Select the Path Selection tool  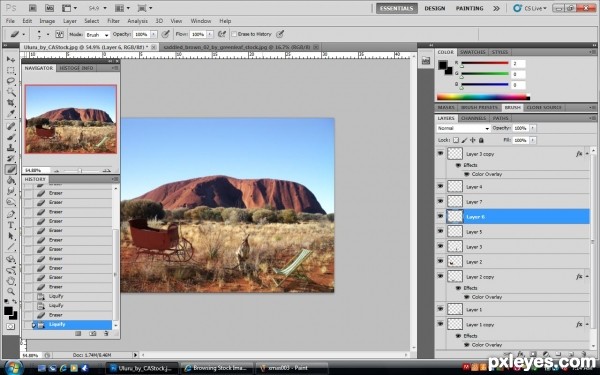11,236
